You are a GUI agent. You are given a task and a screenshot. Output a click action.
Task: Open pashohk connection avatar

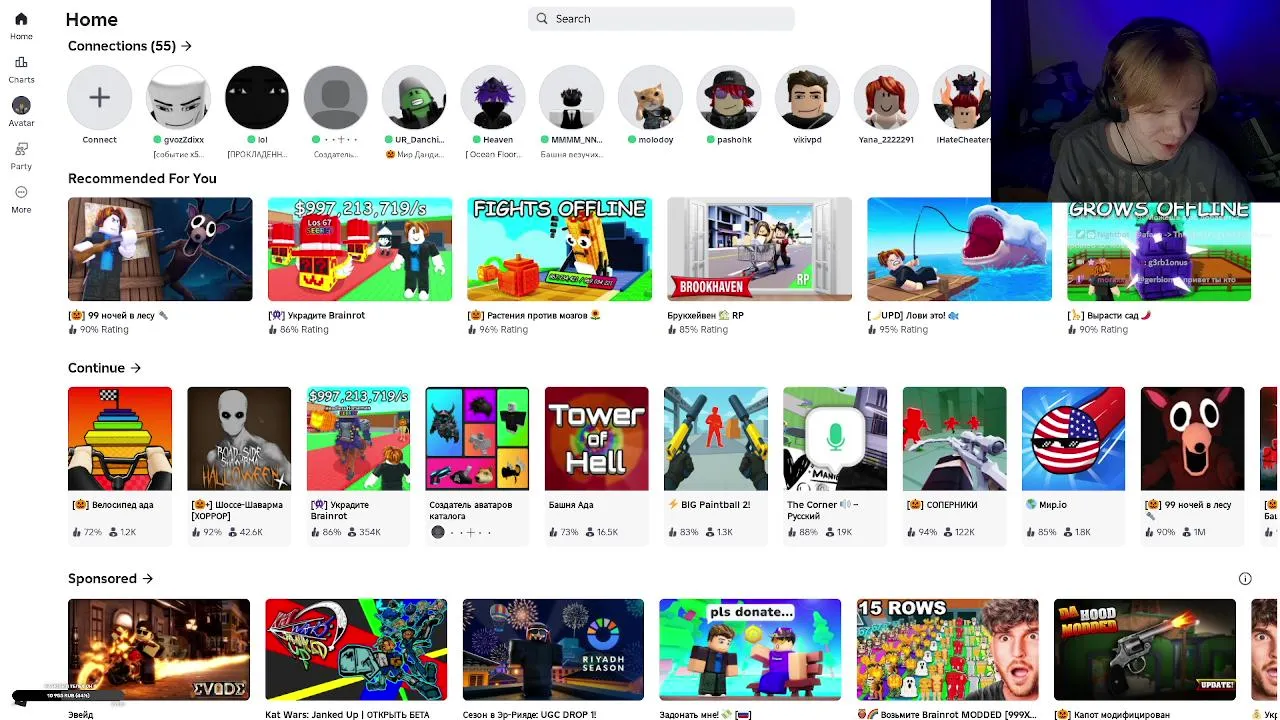point(729,97)
